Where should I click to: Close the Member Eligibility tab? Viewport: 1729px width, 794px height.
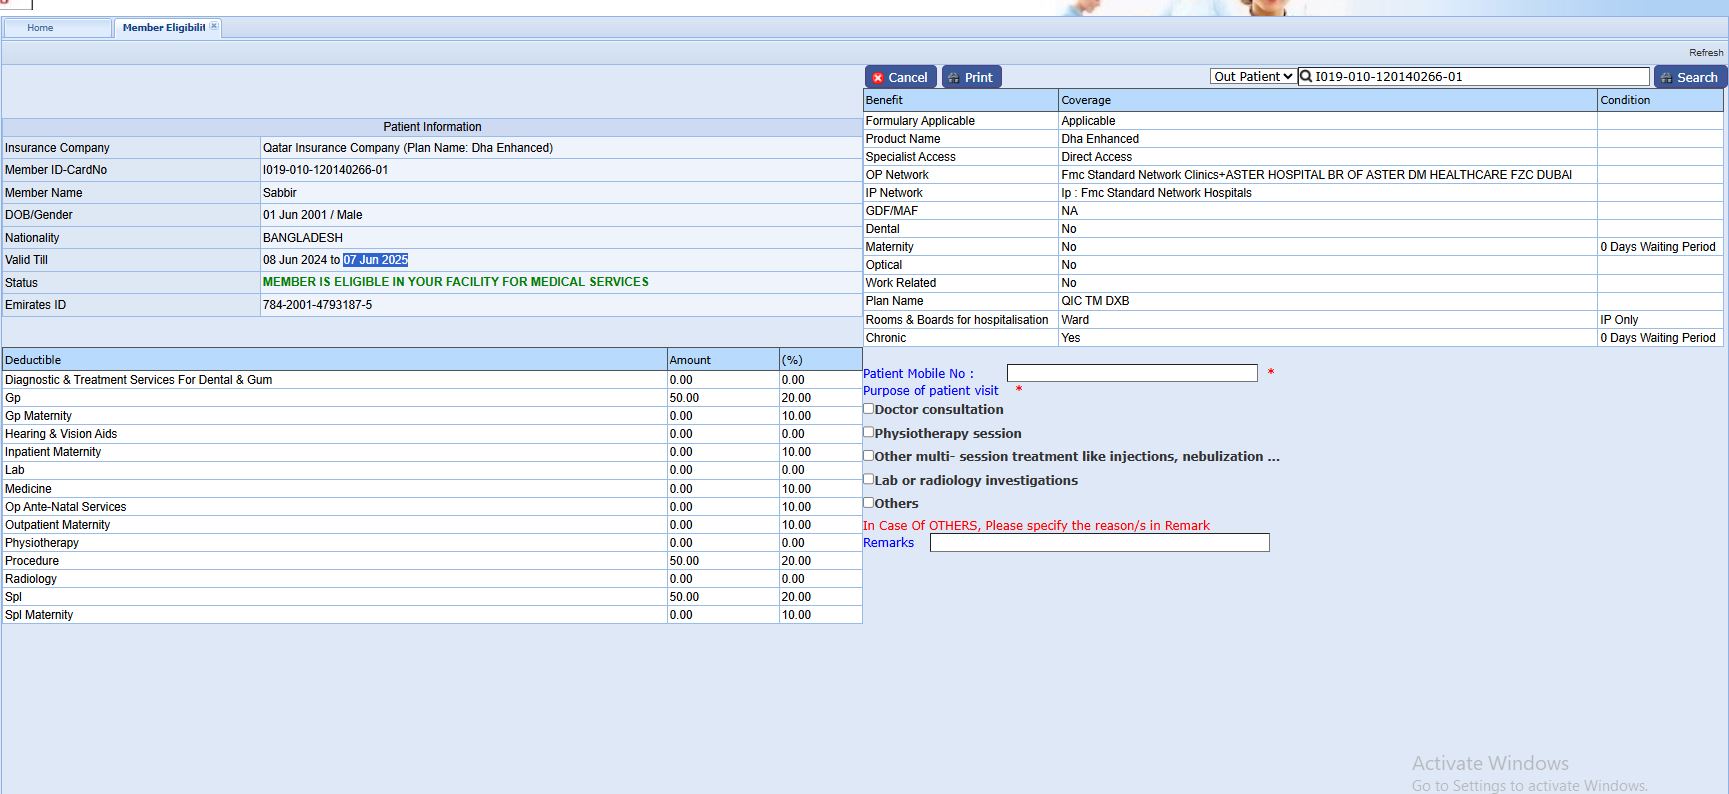(214, 27)
